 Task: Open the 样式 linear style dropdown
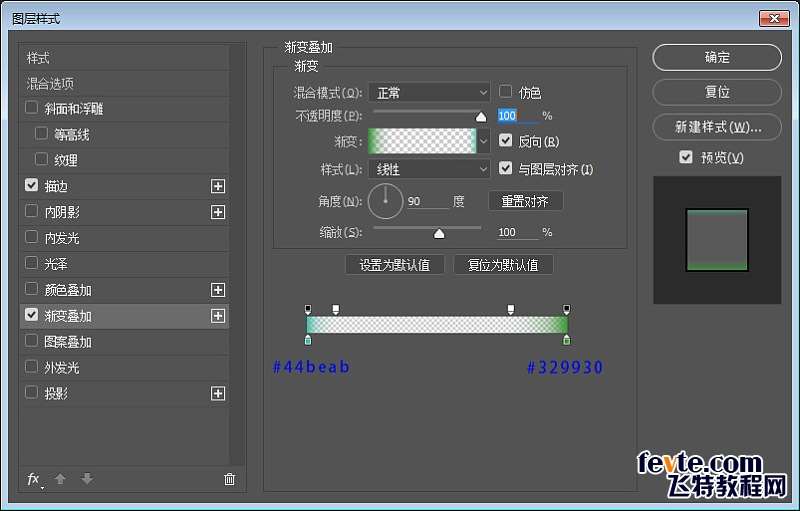pyautogui.click(x=429, y=169)
